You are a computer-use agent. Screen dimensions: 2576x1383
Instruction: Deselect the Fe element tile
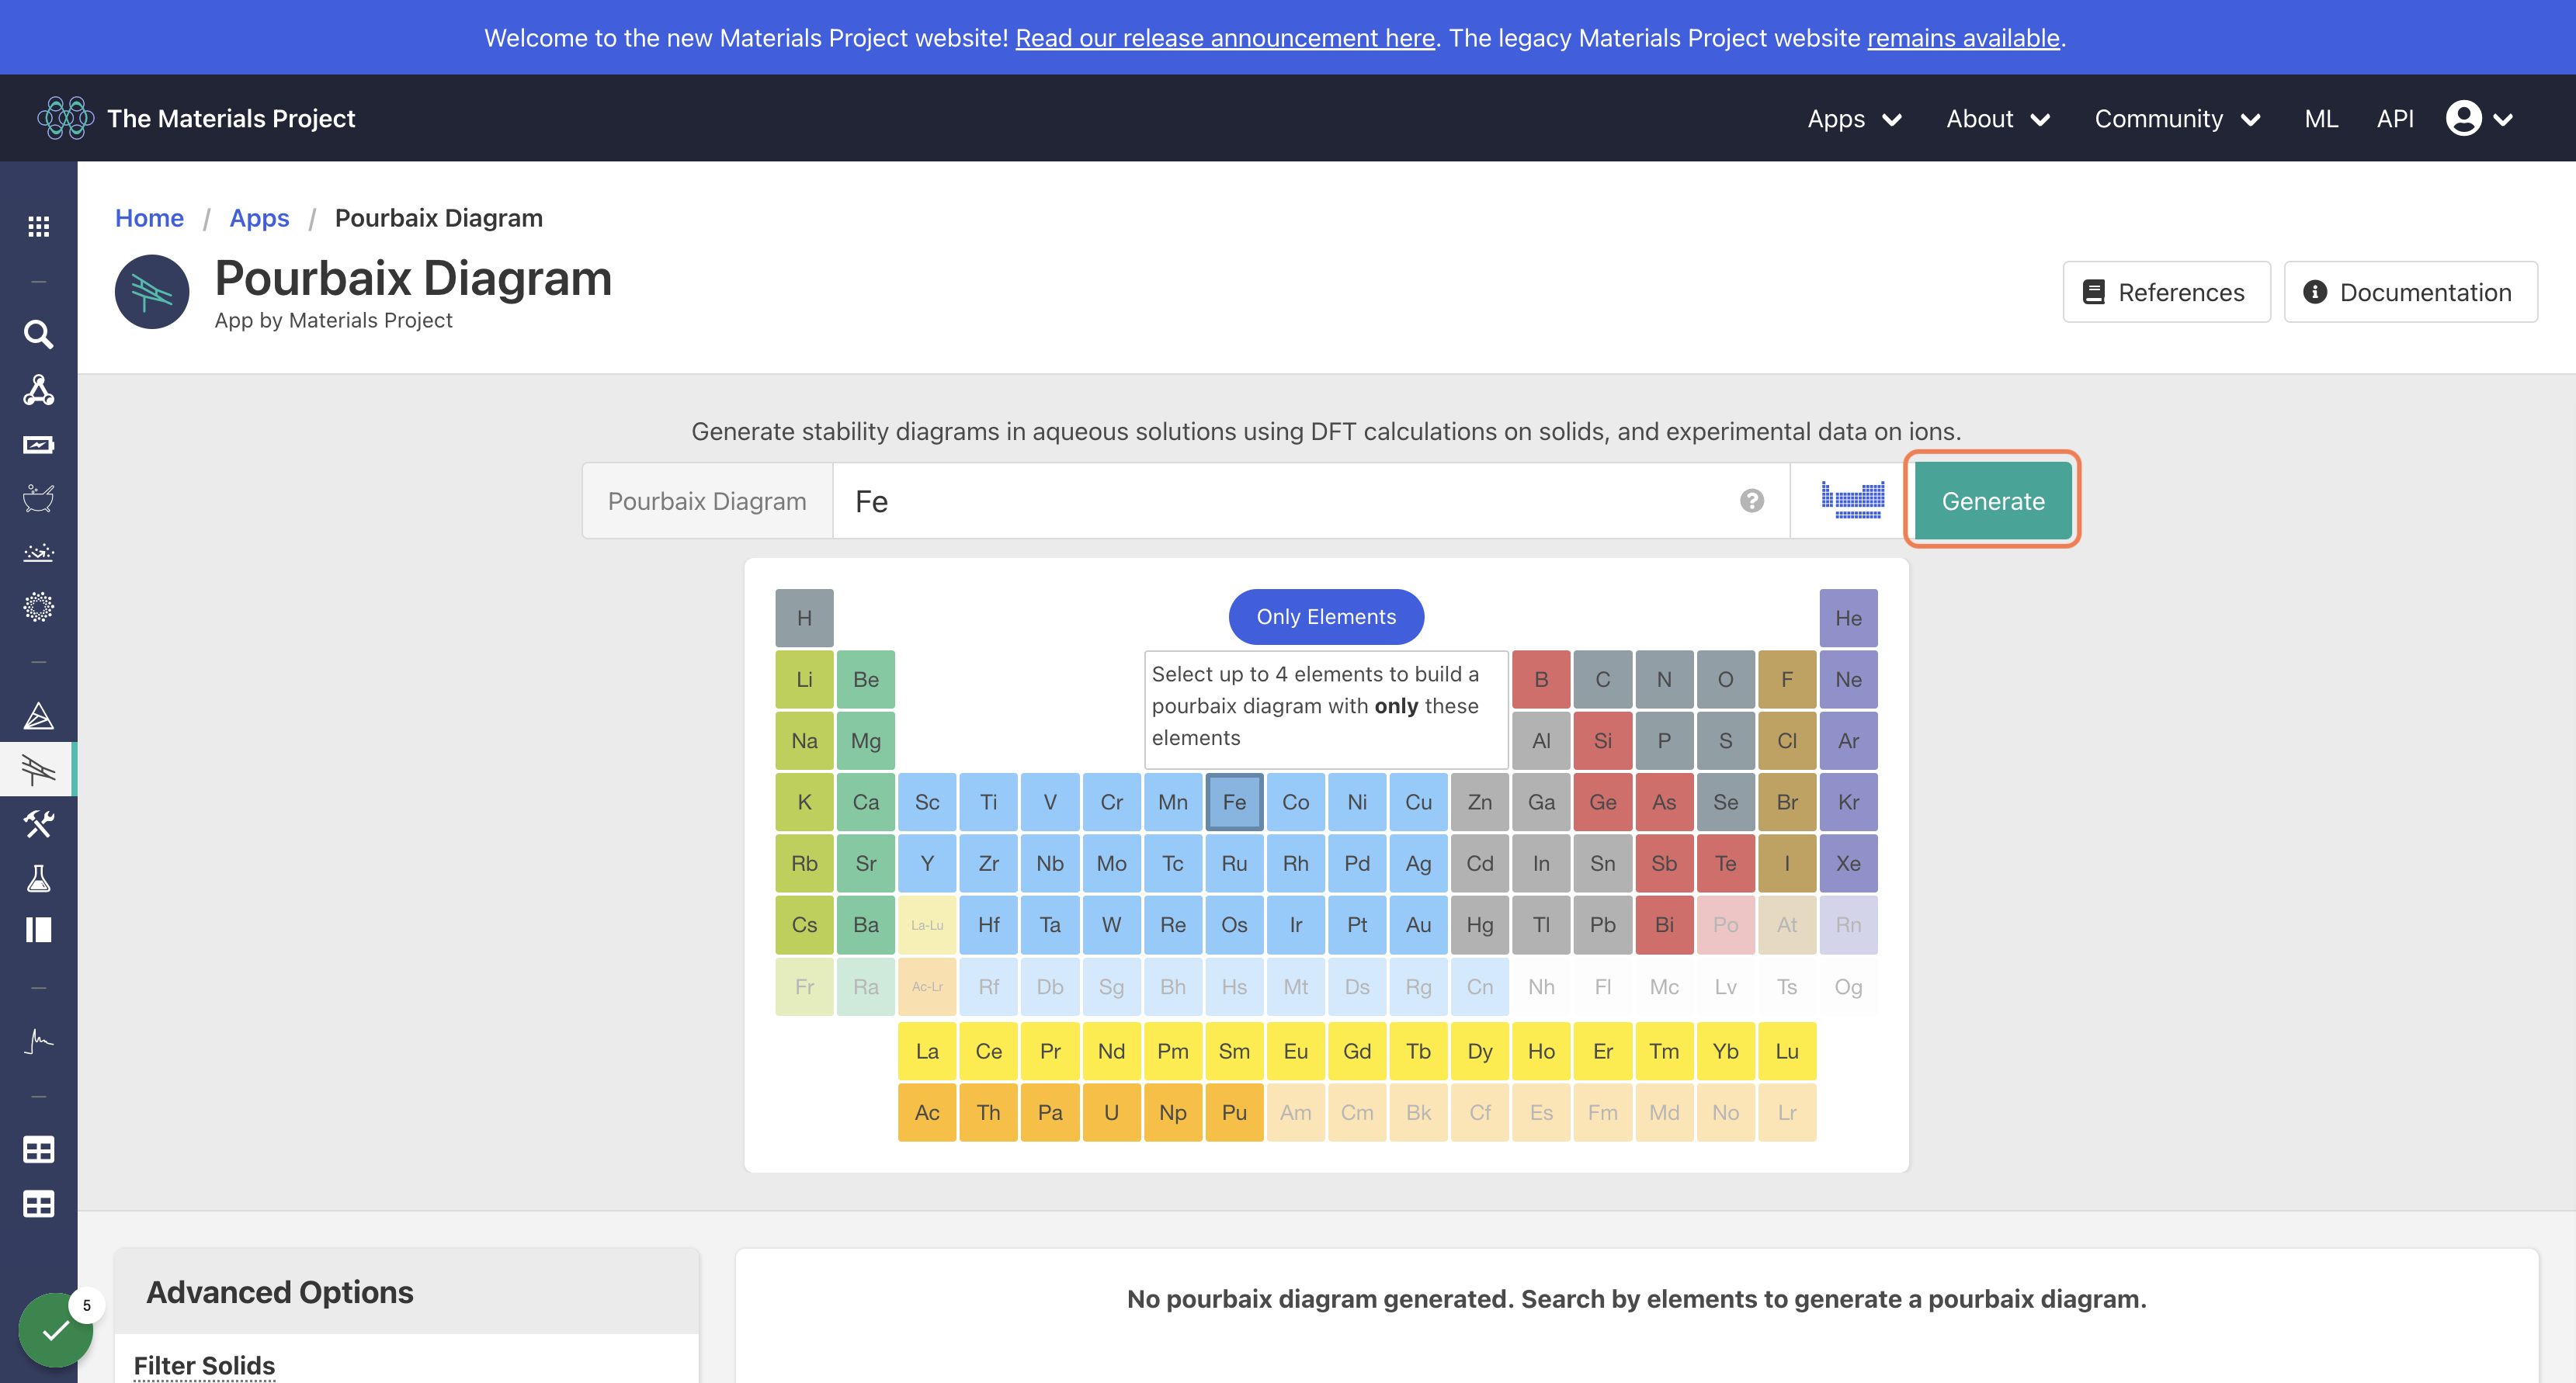[x=1234, y=802]
